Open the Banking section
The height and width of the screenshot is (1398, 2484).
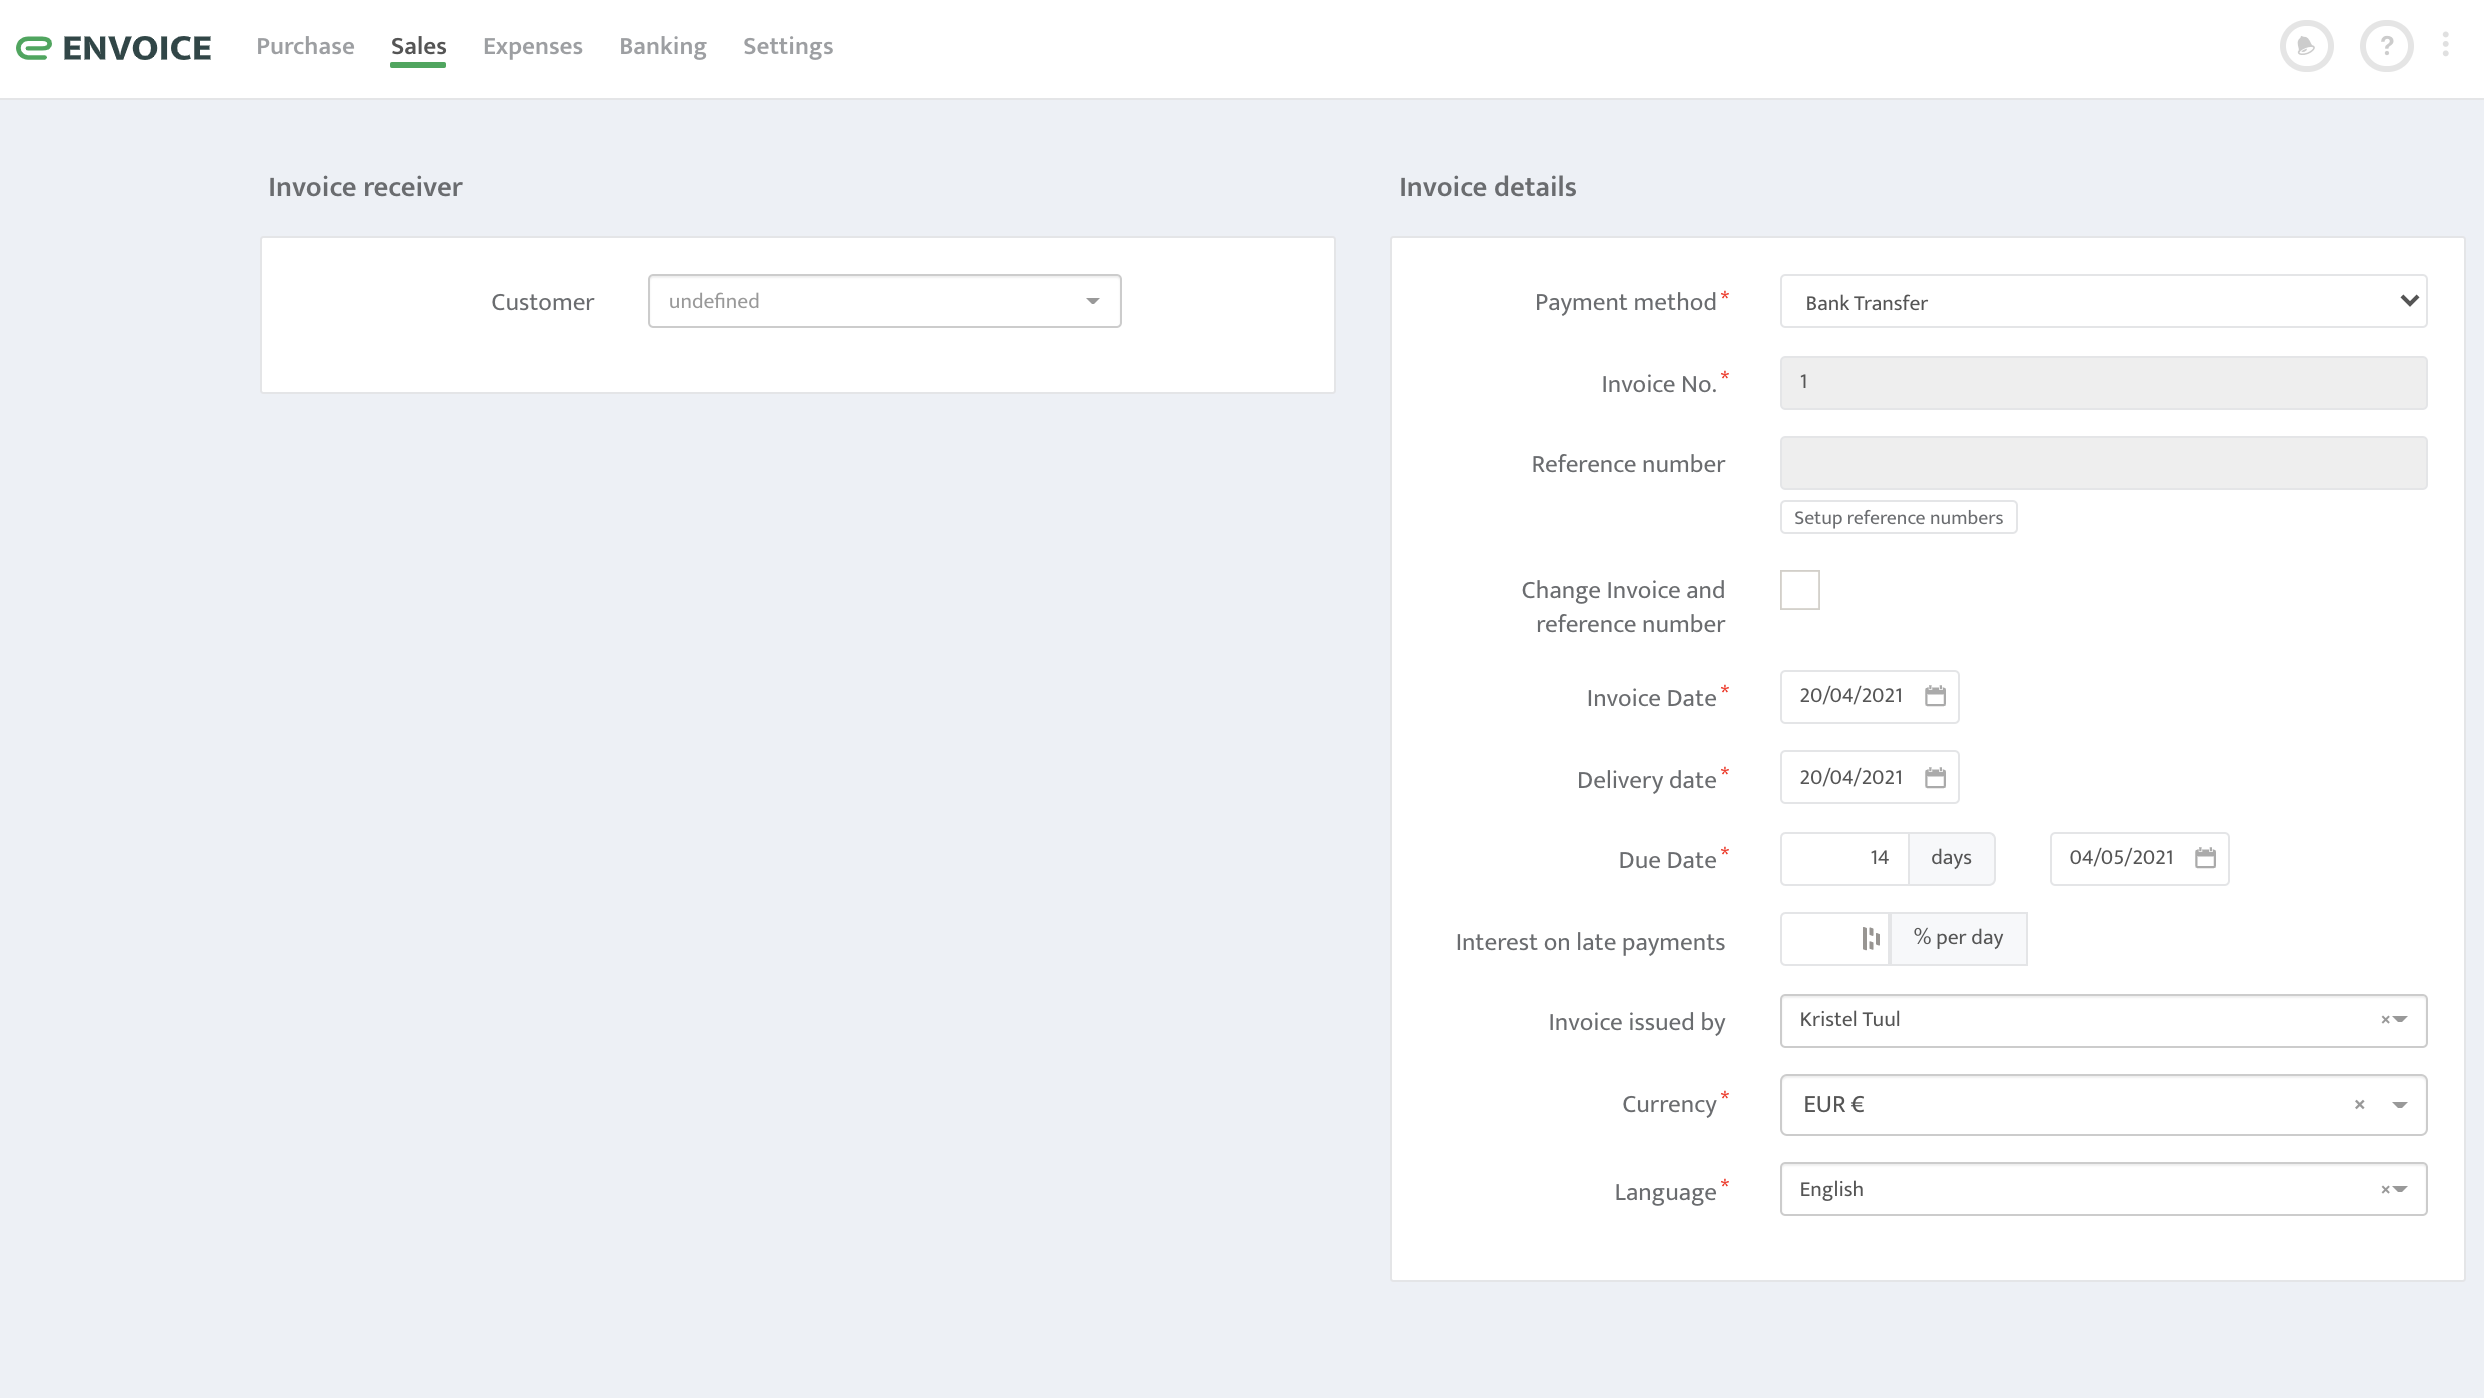[662, 46]
